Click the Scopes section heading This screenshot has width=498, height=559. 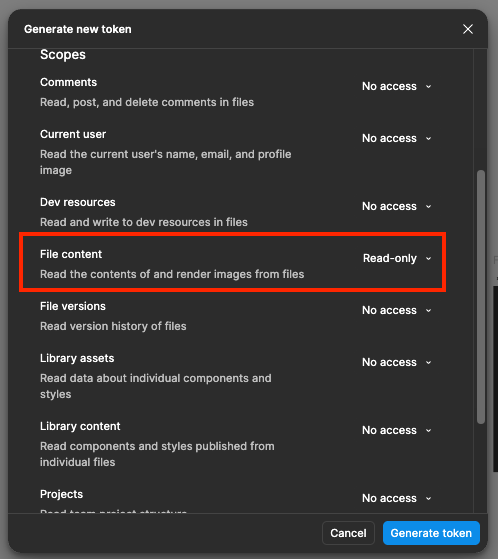click(63, 55)
